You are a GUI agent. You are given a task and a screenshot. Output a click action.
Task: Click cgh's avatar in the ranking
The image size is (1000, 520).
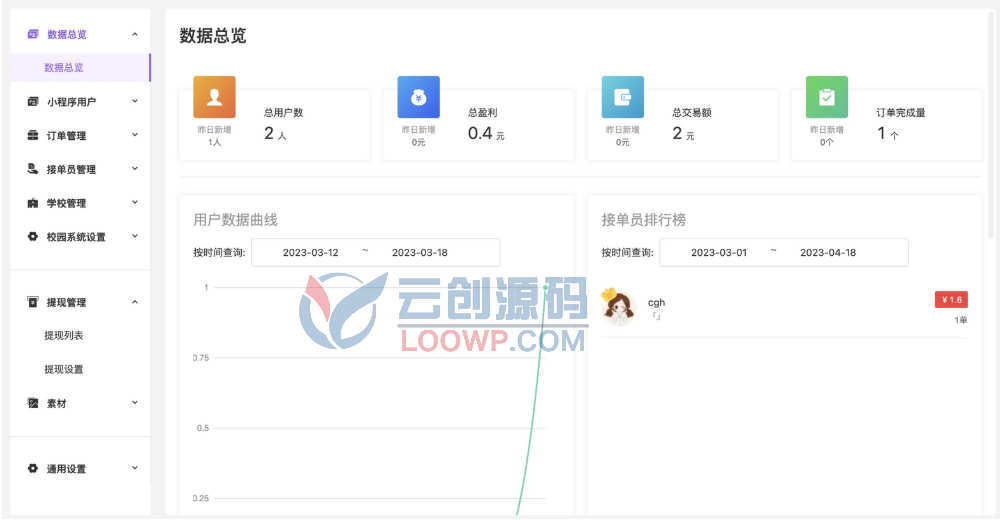pyautogui.click(x=619, y=307)
